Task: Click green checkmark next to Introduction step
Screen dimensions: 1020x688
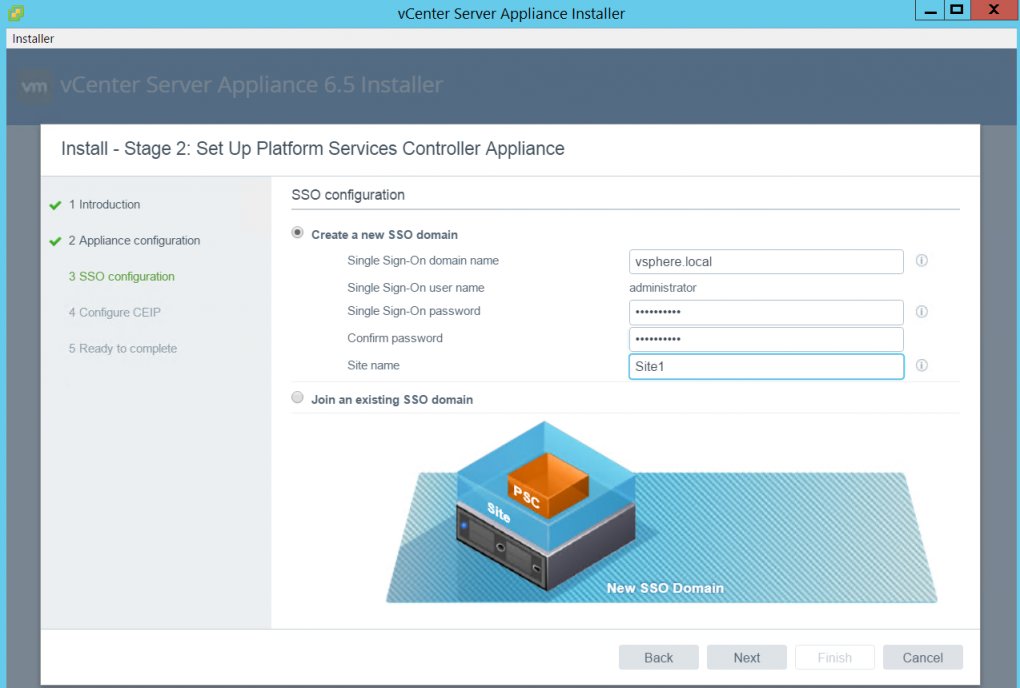Action: (55, 205)
